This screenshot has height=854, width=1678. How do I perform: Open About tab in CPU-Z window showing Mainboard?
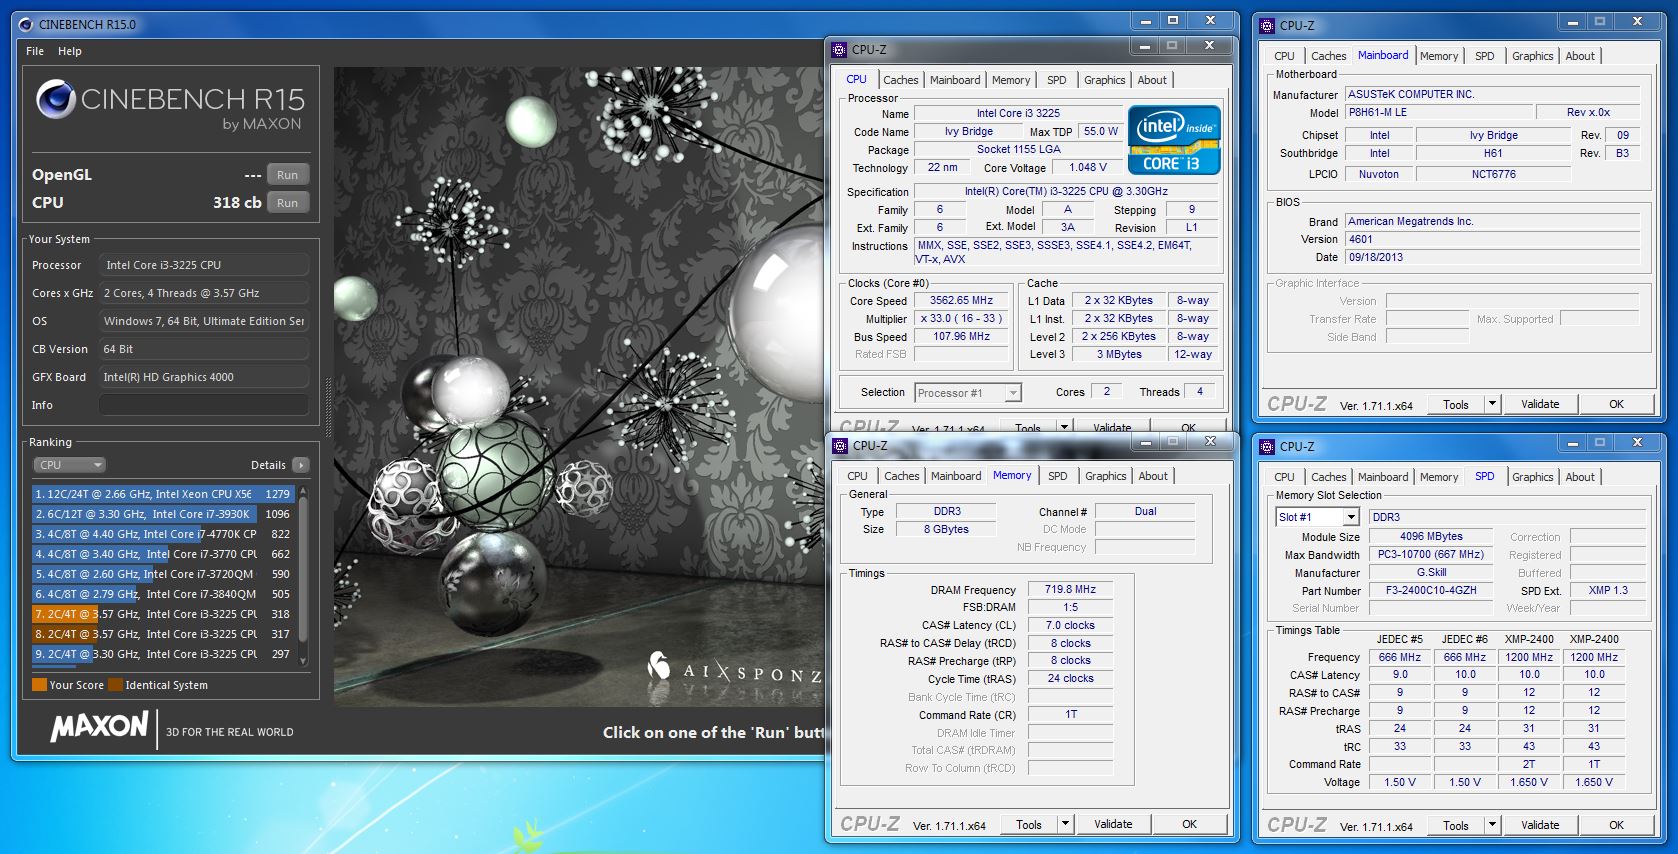tap(1580, 56)
